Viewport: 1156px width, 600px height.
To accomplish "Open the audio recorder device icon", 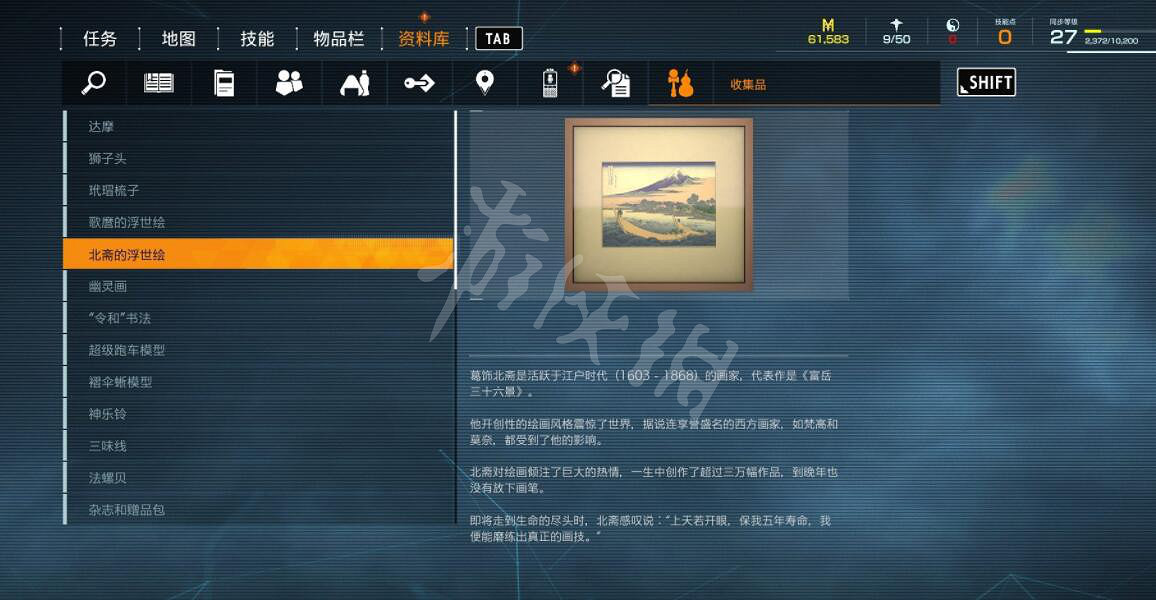I will point(550,83).
